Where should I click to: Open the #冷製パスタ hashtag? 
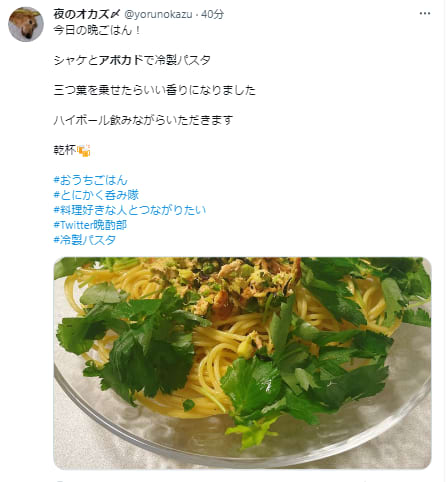[85, 240]
